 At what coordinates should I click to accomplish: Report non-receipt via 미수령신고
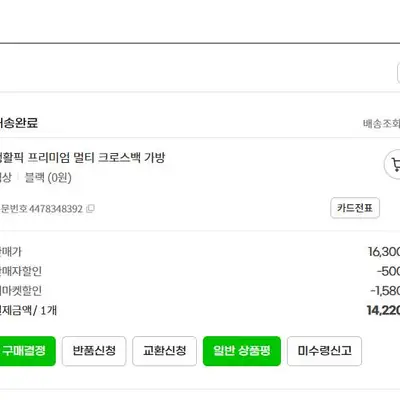point(324,351)
